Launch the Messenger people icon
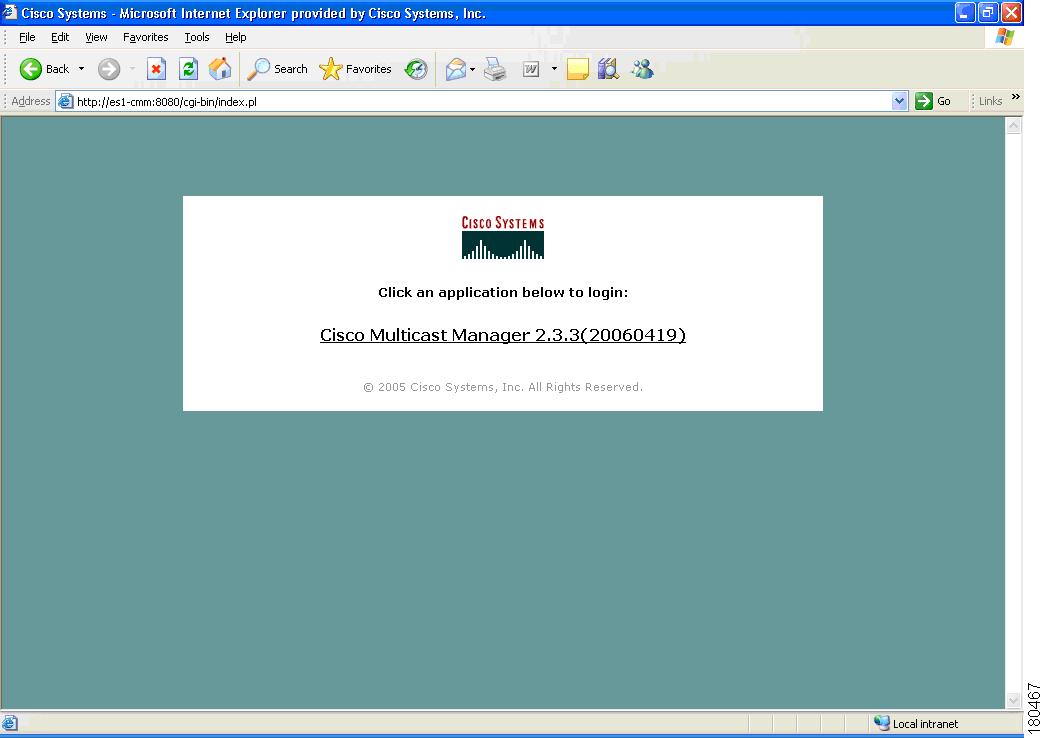This screenshot has height=738, width=1043. (x=643, y=69)
